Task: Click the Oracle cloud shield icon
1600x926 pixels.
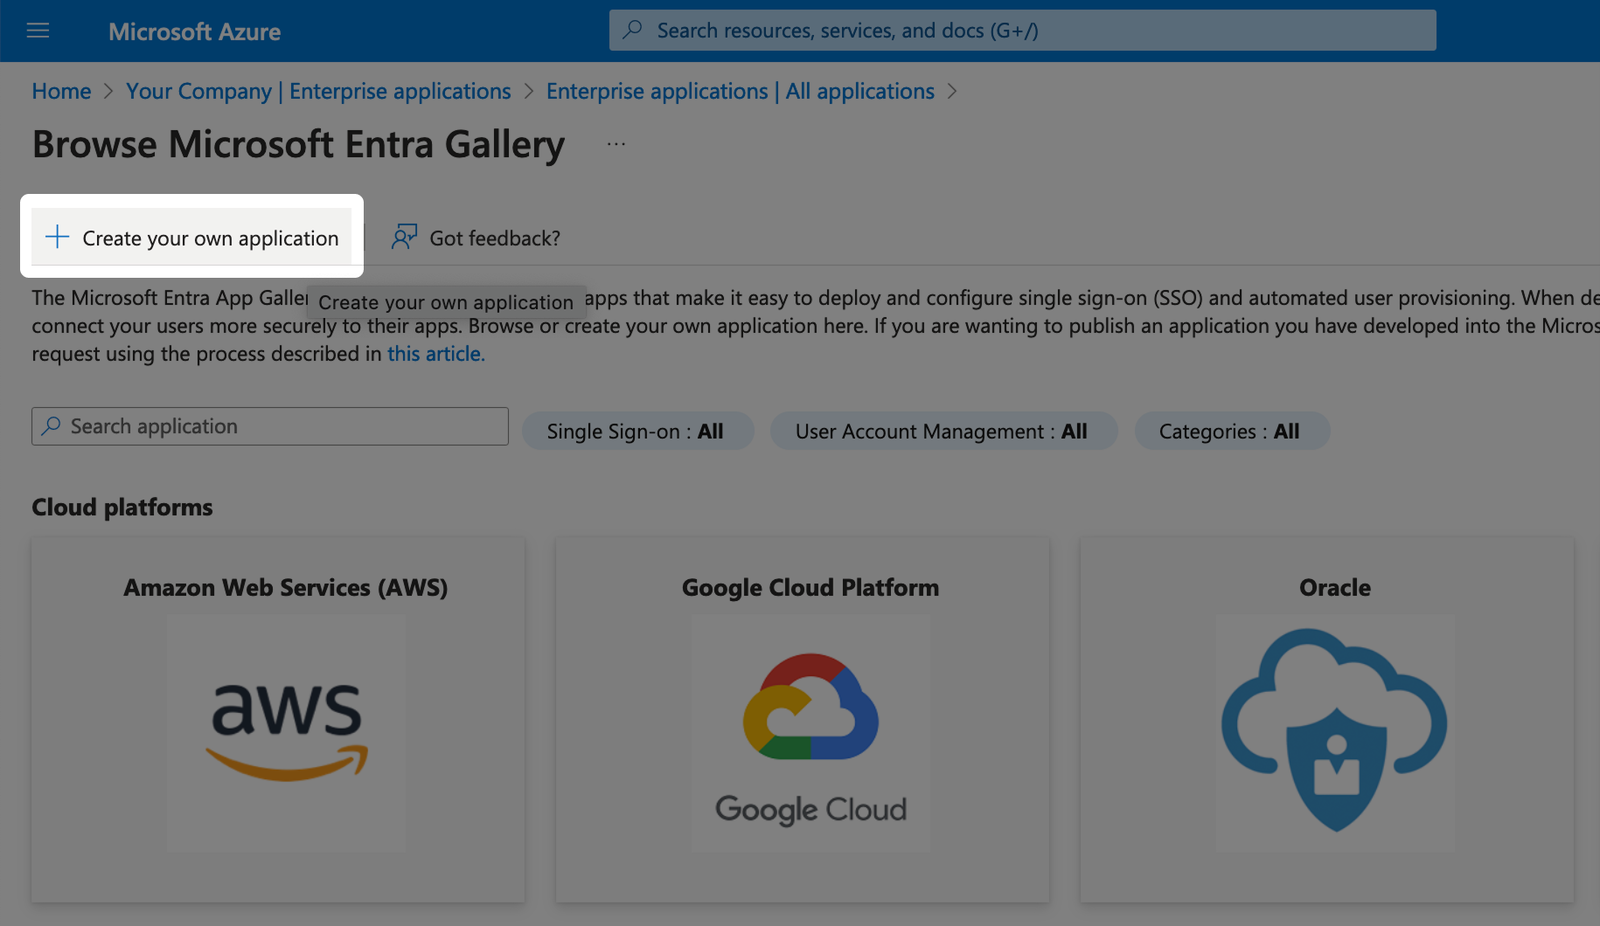Action: coord(1334,731)
